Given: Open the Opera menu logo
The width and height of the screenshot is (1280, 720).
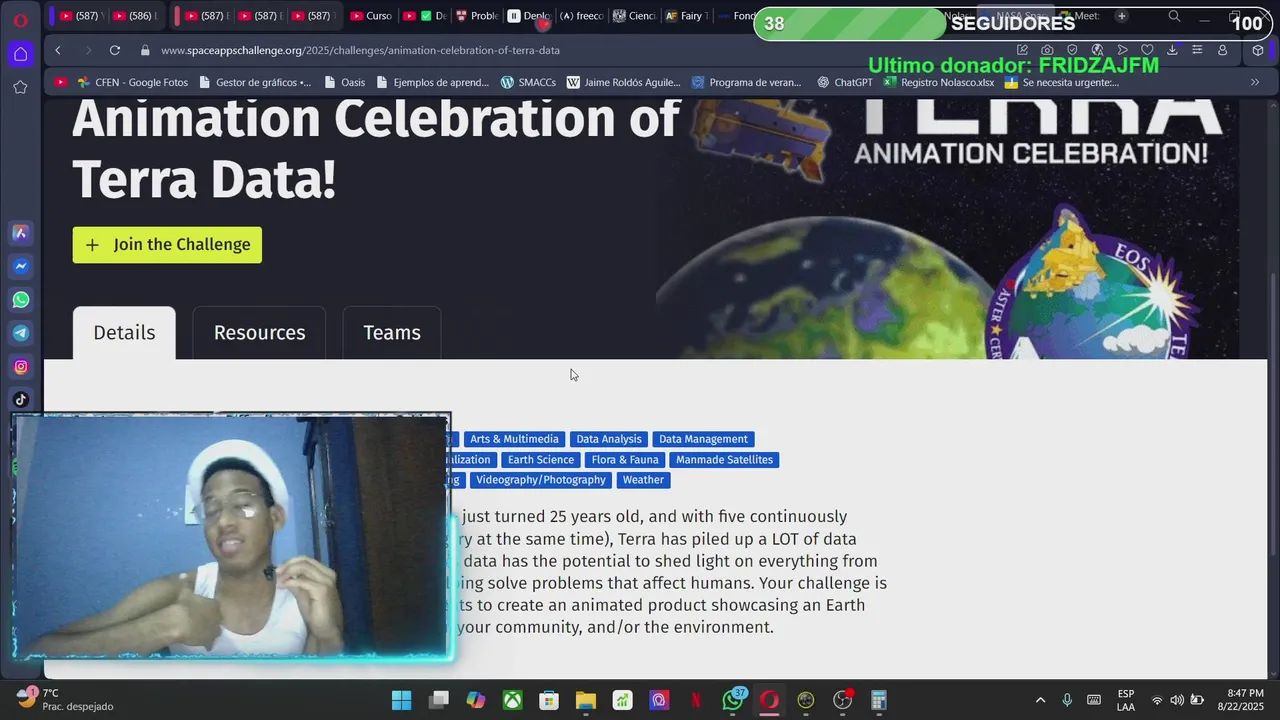Looking at the screenshot, I should coord(20,19).
